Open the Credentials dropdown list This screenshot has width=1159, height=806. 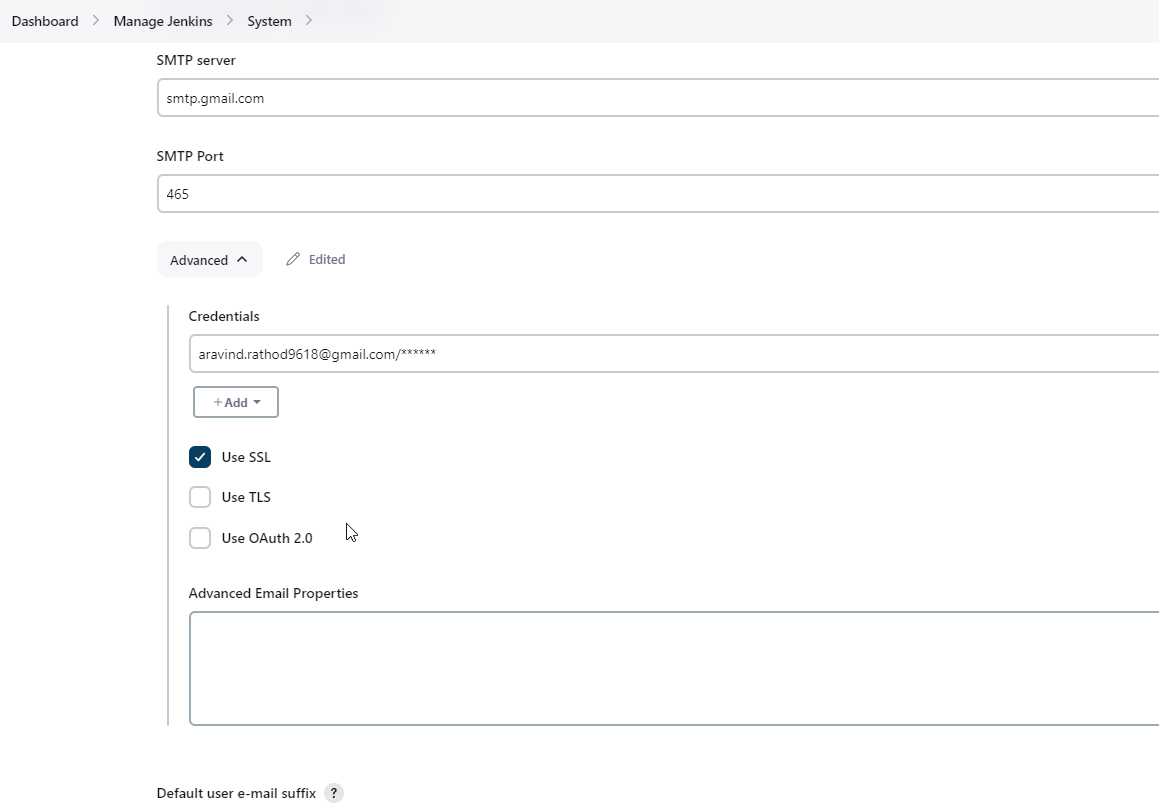pyautogui.click(x=670, y=354)
